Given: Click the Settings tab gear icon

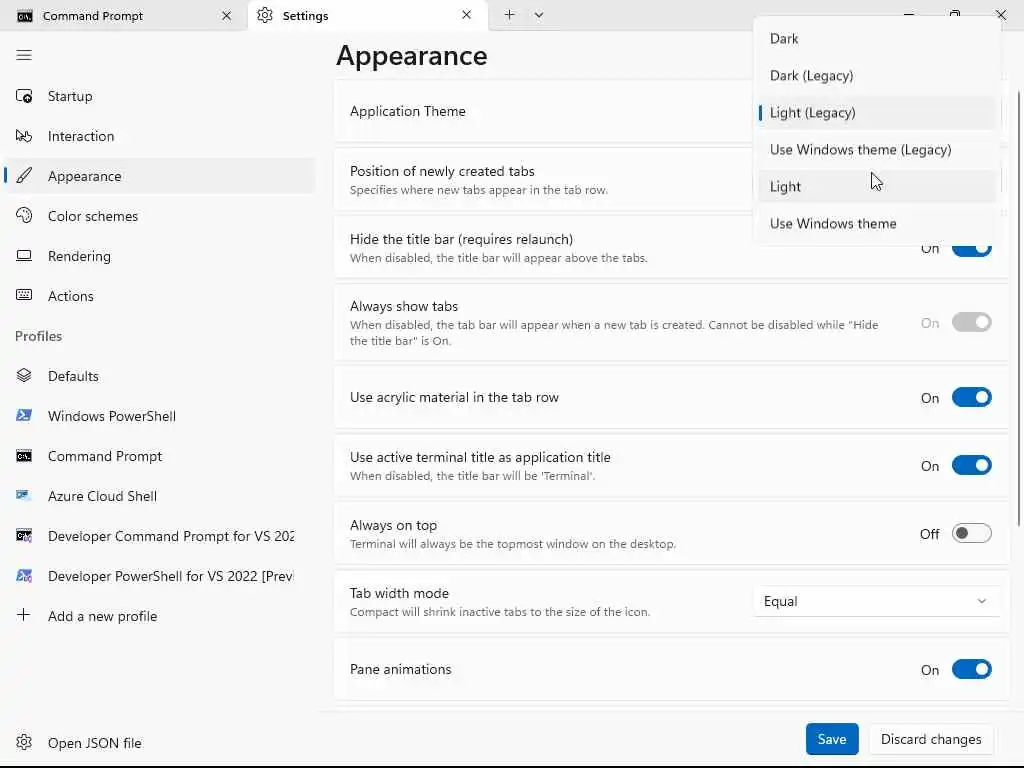Looking at the screenshot, I should tap(264, 15).
